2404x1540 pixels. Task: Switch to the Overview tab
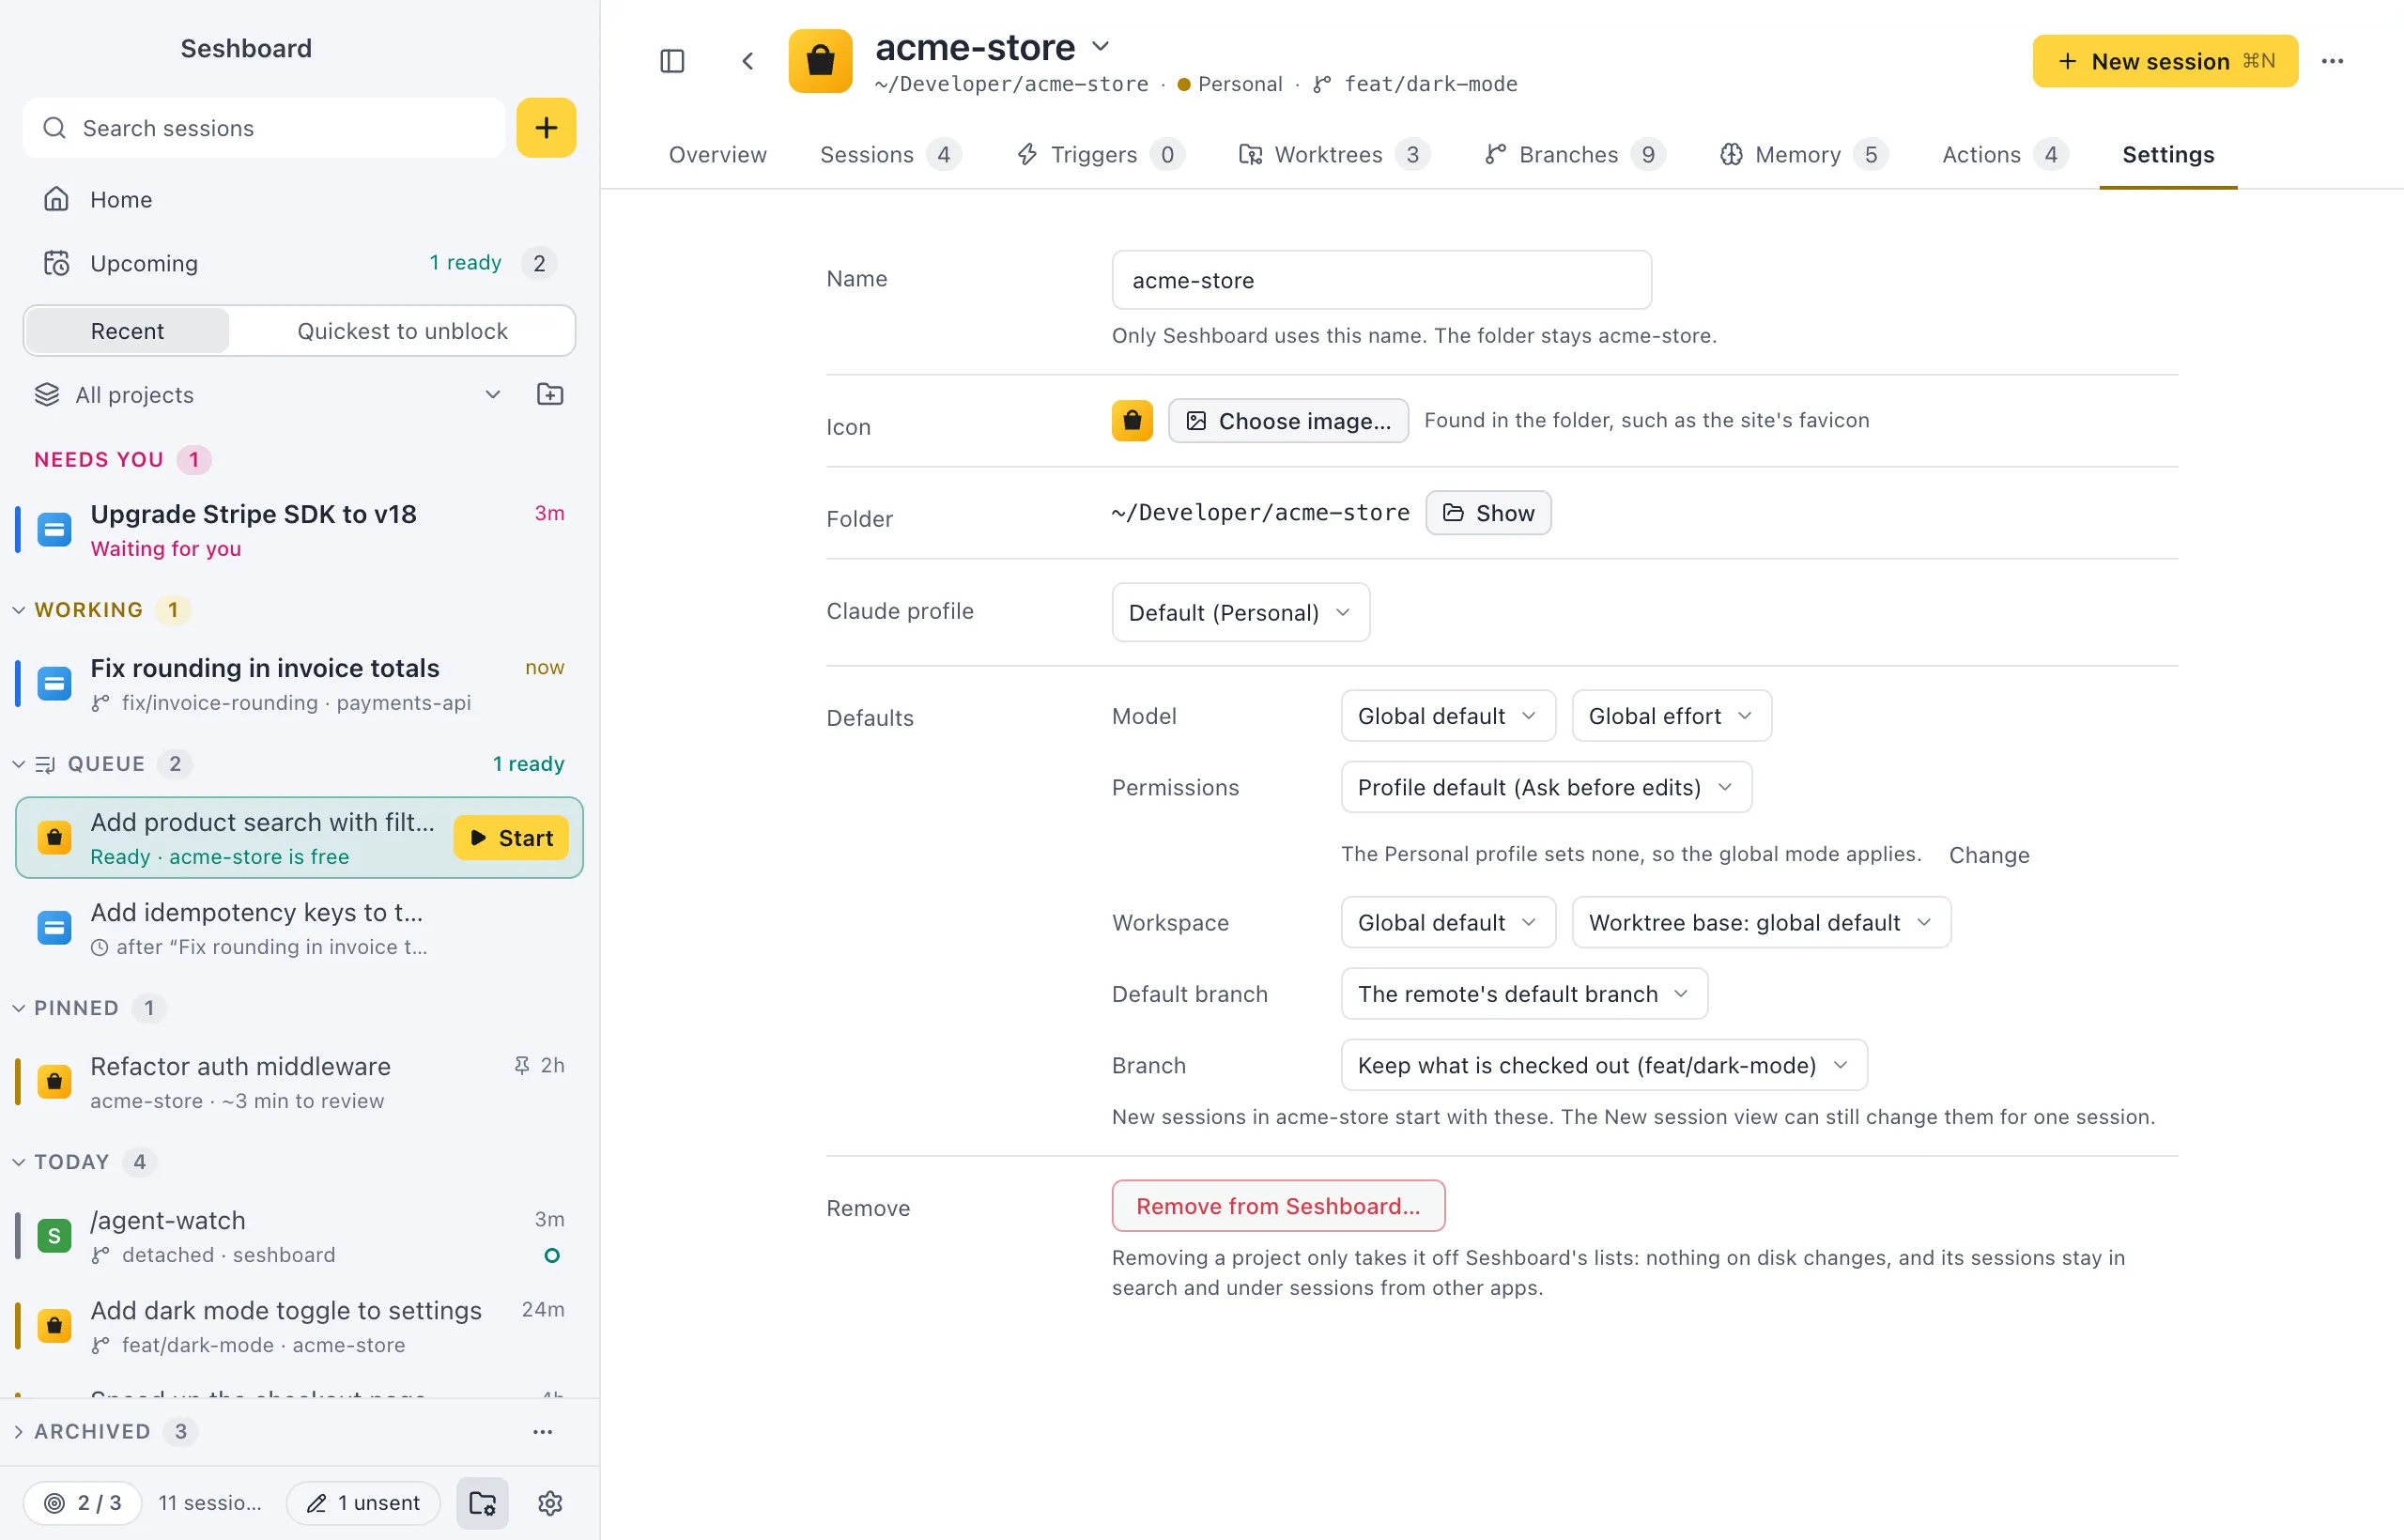(717, 155)
